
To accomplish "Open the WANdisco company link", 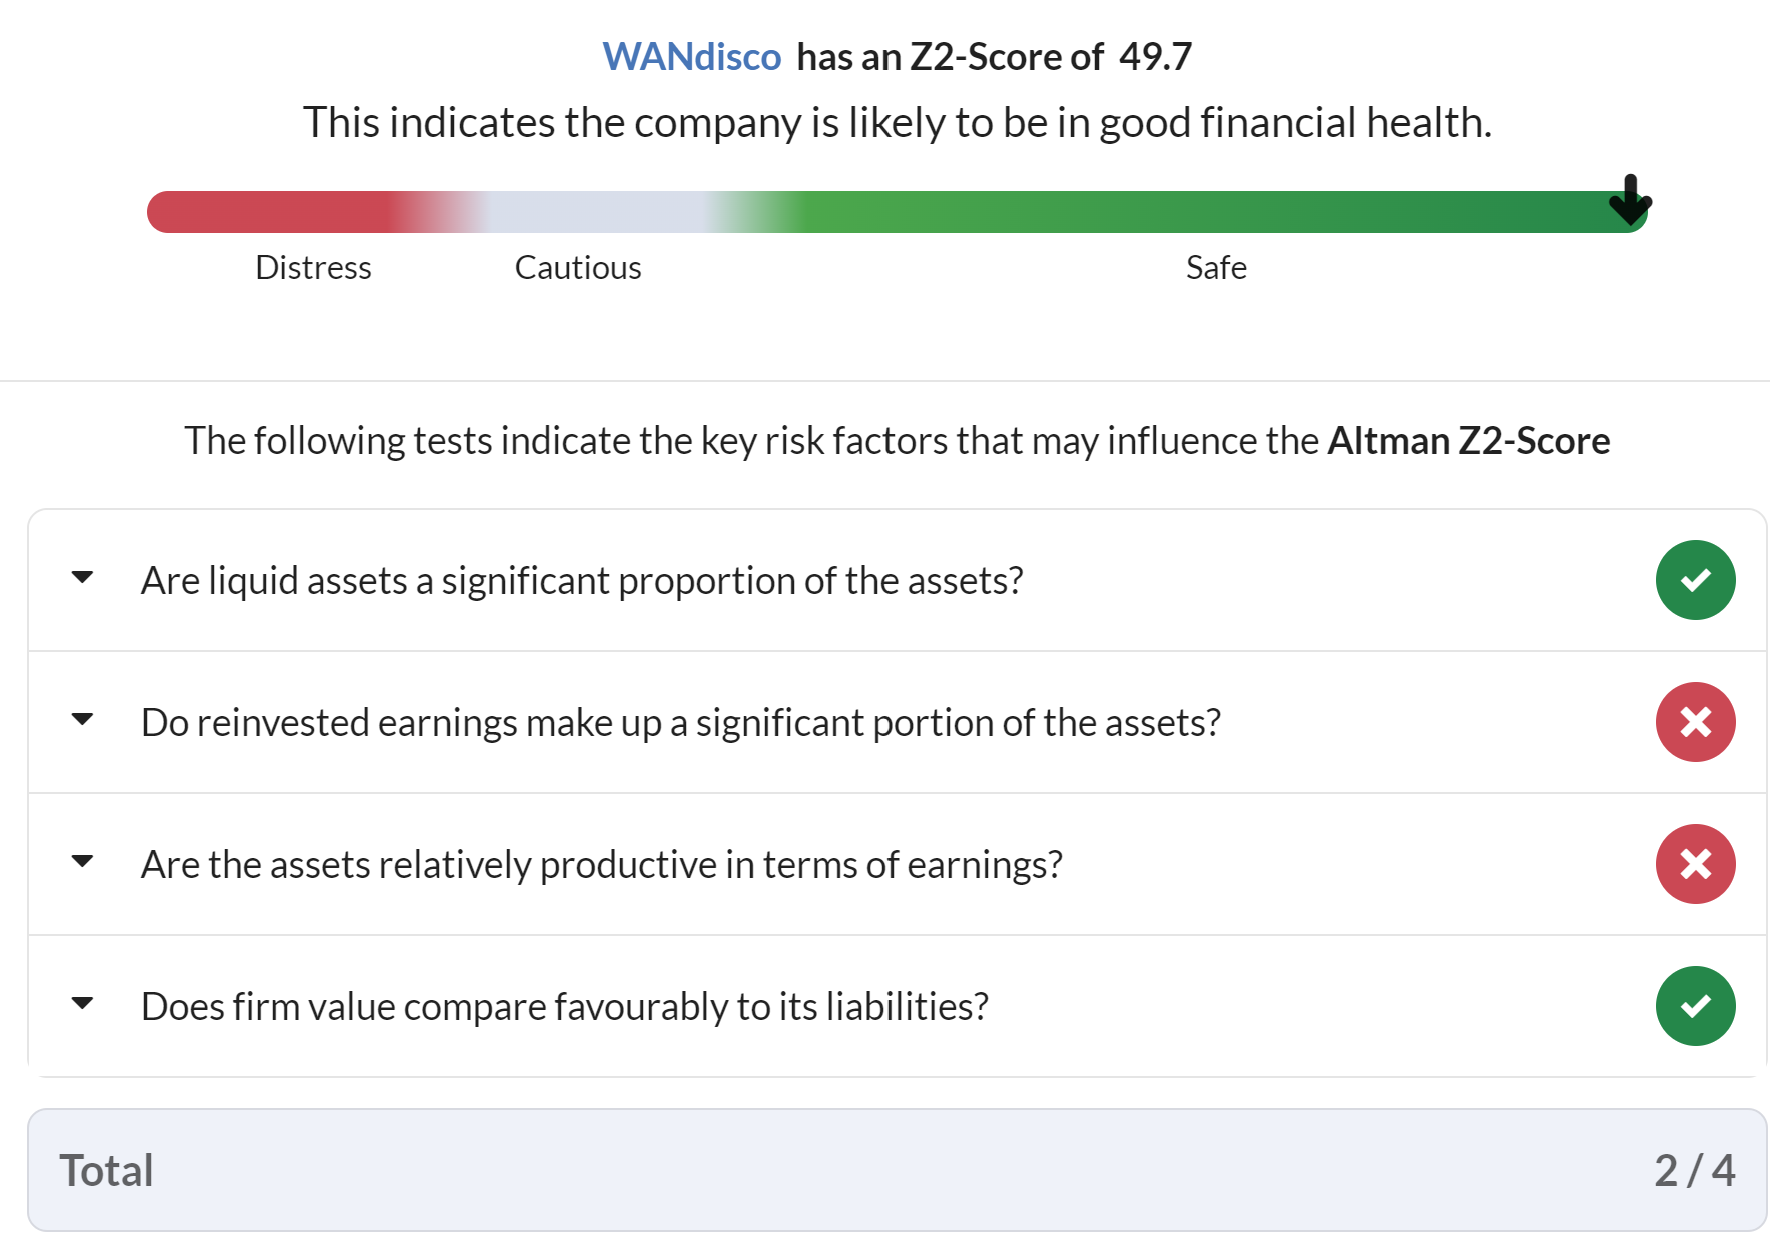I will point(691,57).
